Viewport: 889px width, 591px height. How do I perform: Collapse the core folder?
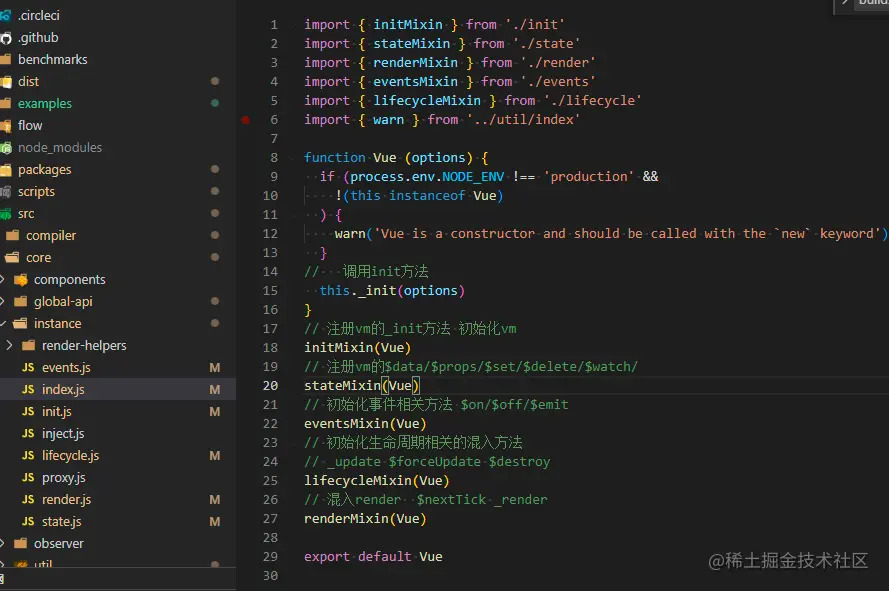pyautogui.click(x=39, y=257)
